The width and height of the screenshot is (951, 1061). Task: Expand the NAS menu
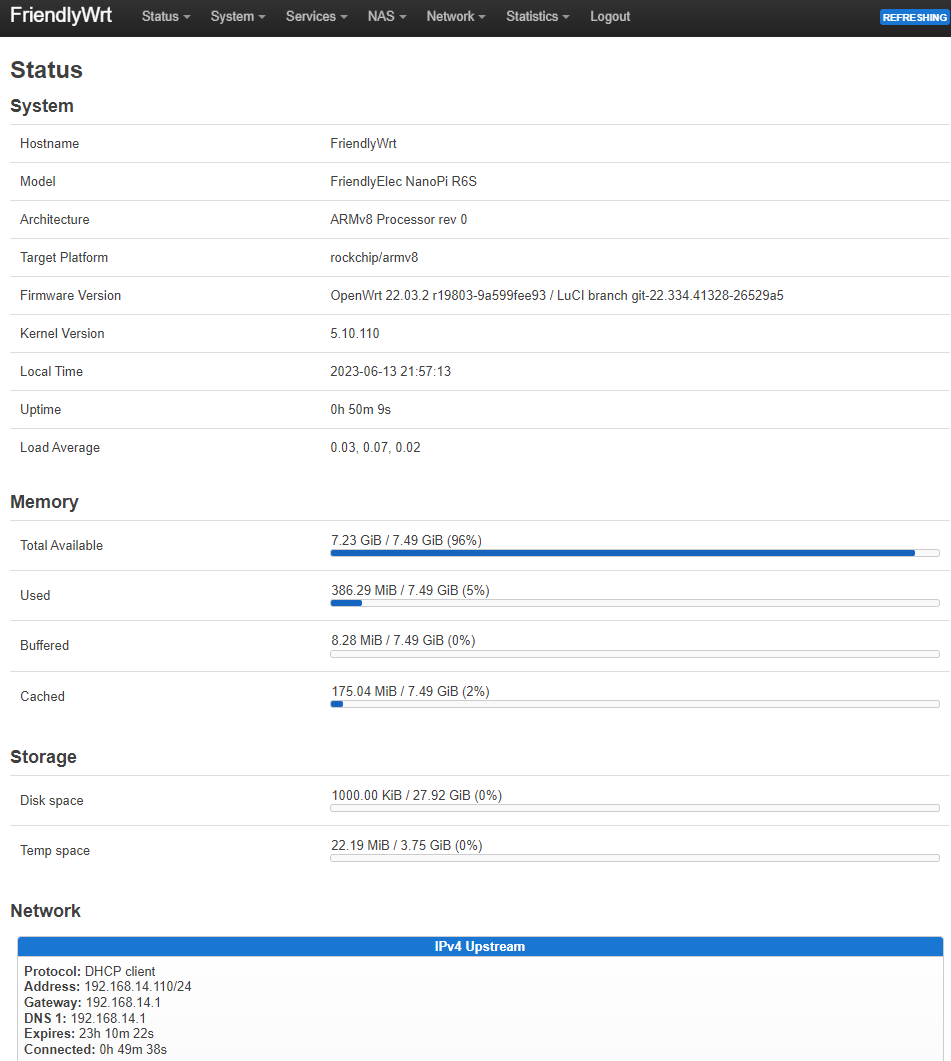pyautogui.click(x=386, y=17)
